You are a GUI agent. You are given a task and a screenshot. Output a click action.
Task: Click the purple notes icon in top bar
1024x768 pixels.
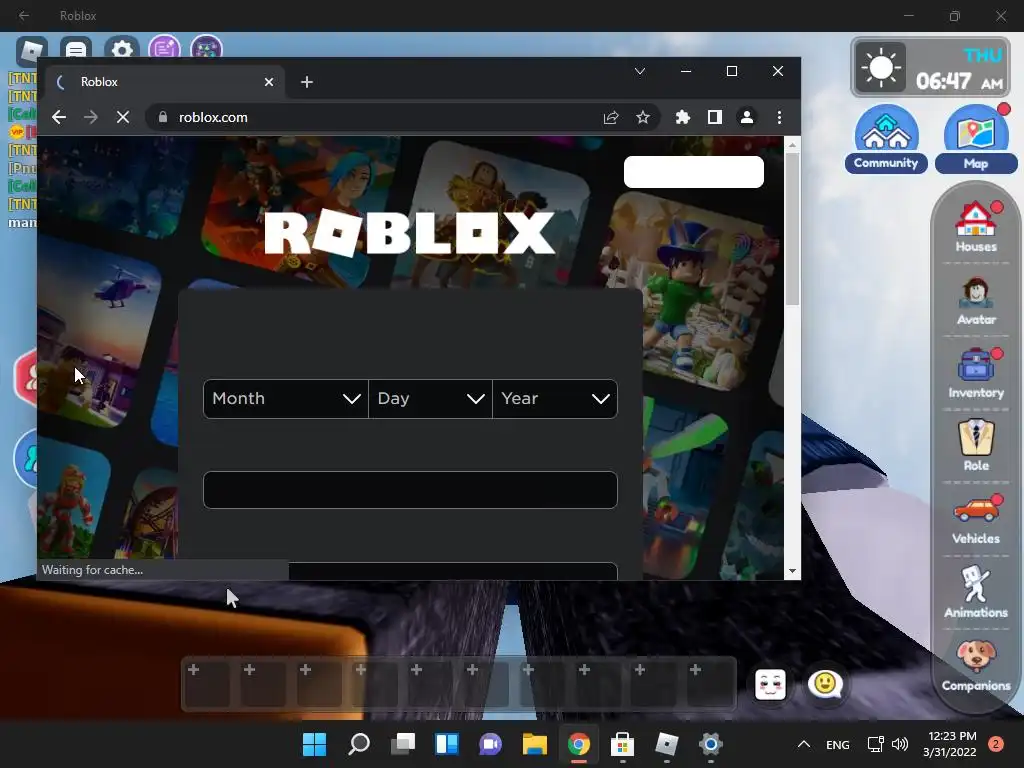tap(164, 50)
